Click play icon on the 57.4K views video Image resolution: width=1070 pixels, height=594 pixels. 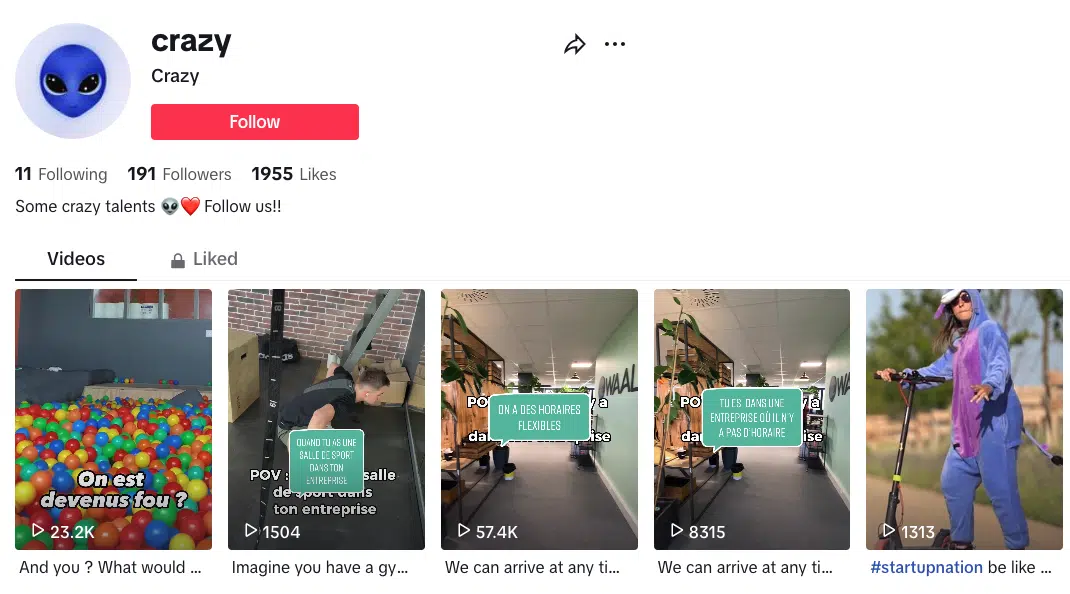[x=463, y=530]
